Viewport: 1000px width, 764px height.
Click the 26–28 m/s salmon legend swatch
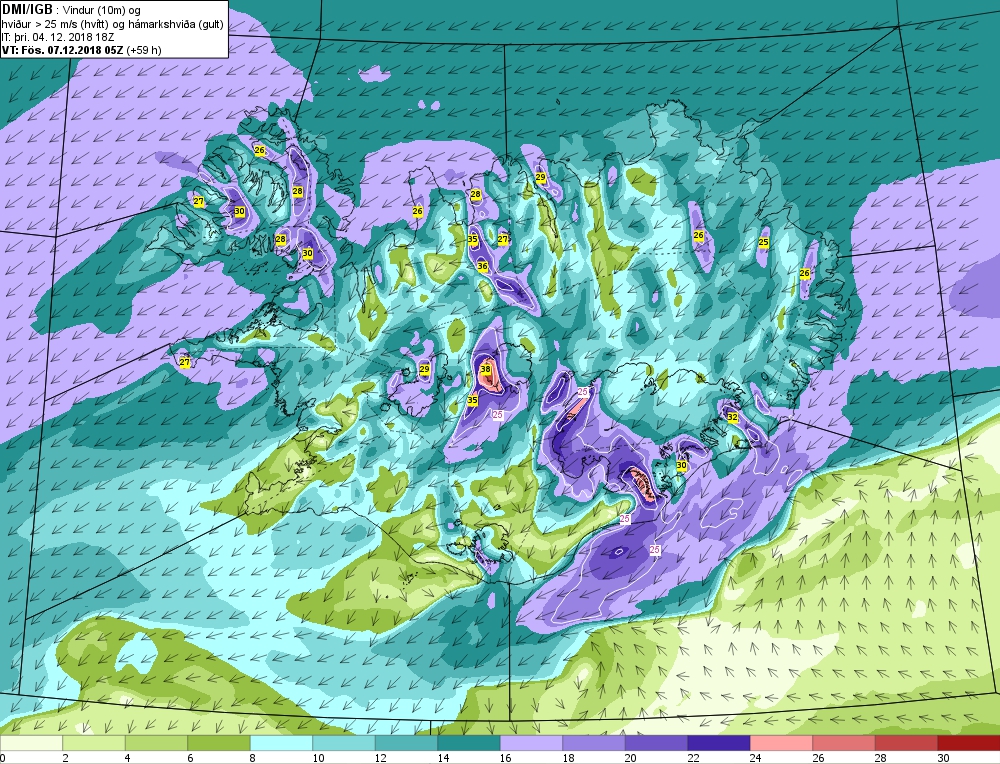tap(844, 743)
